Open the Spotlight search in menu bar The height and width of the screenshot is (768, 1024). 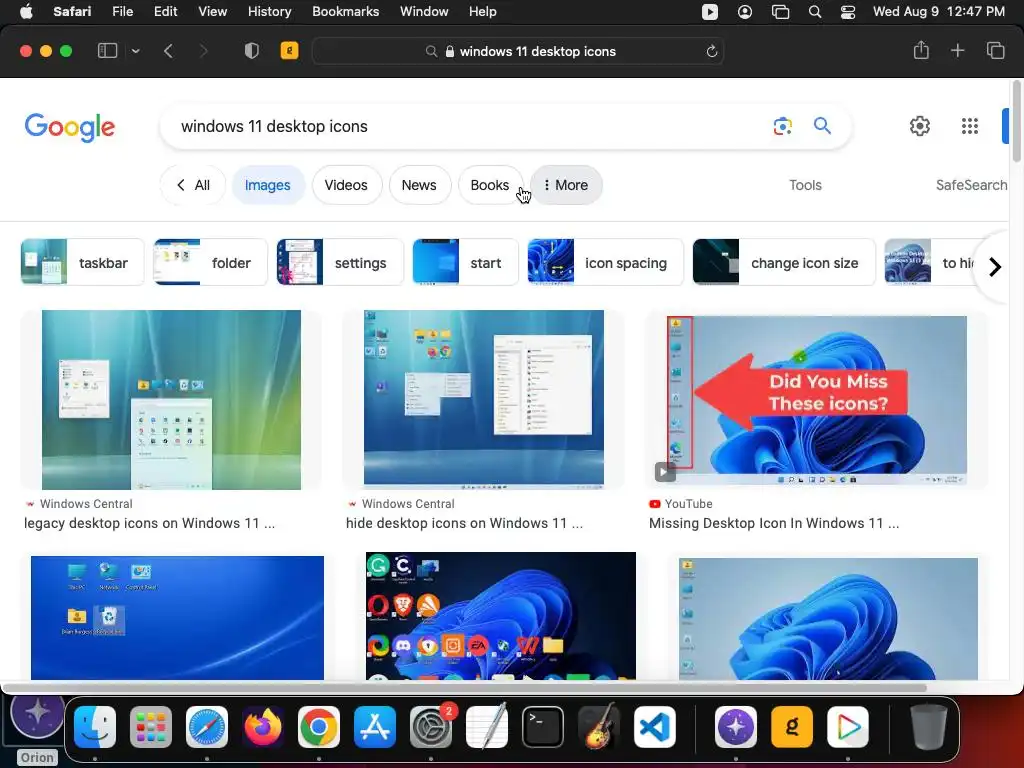click(x=814, y=12)
